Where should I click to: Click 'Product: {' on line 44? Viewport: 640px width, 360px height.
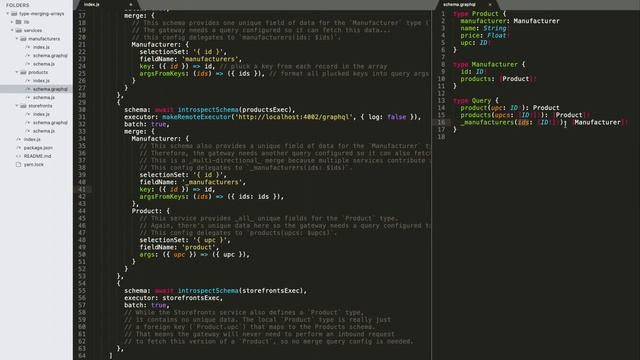pyautogui.click(x=151, y=211)
